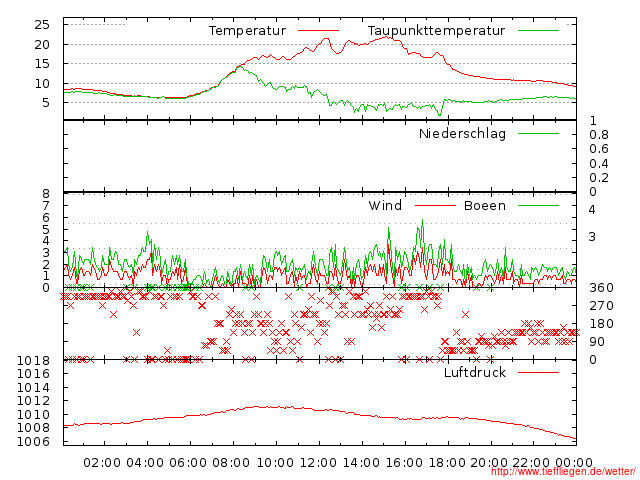The image size is (640, 480).
Task: Click the Wind legend label
Action: (x=385, y=206)
